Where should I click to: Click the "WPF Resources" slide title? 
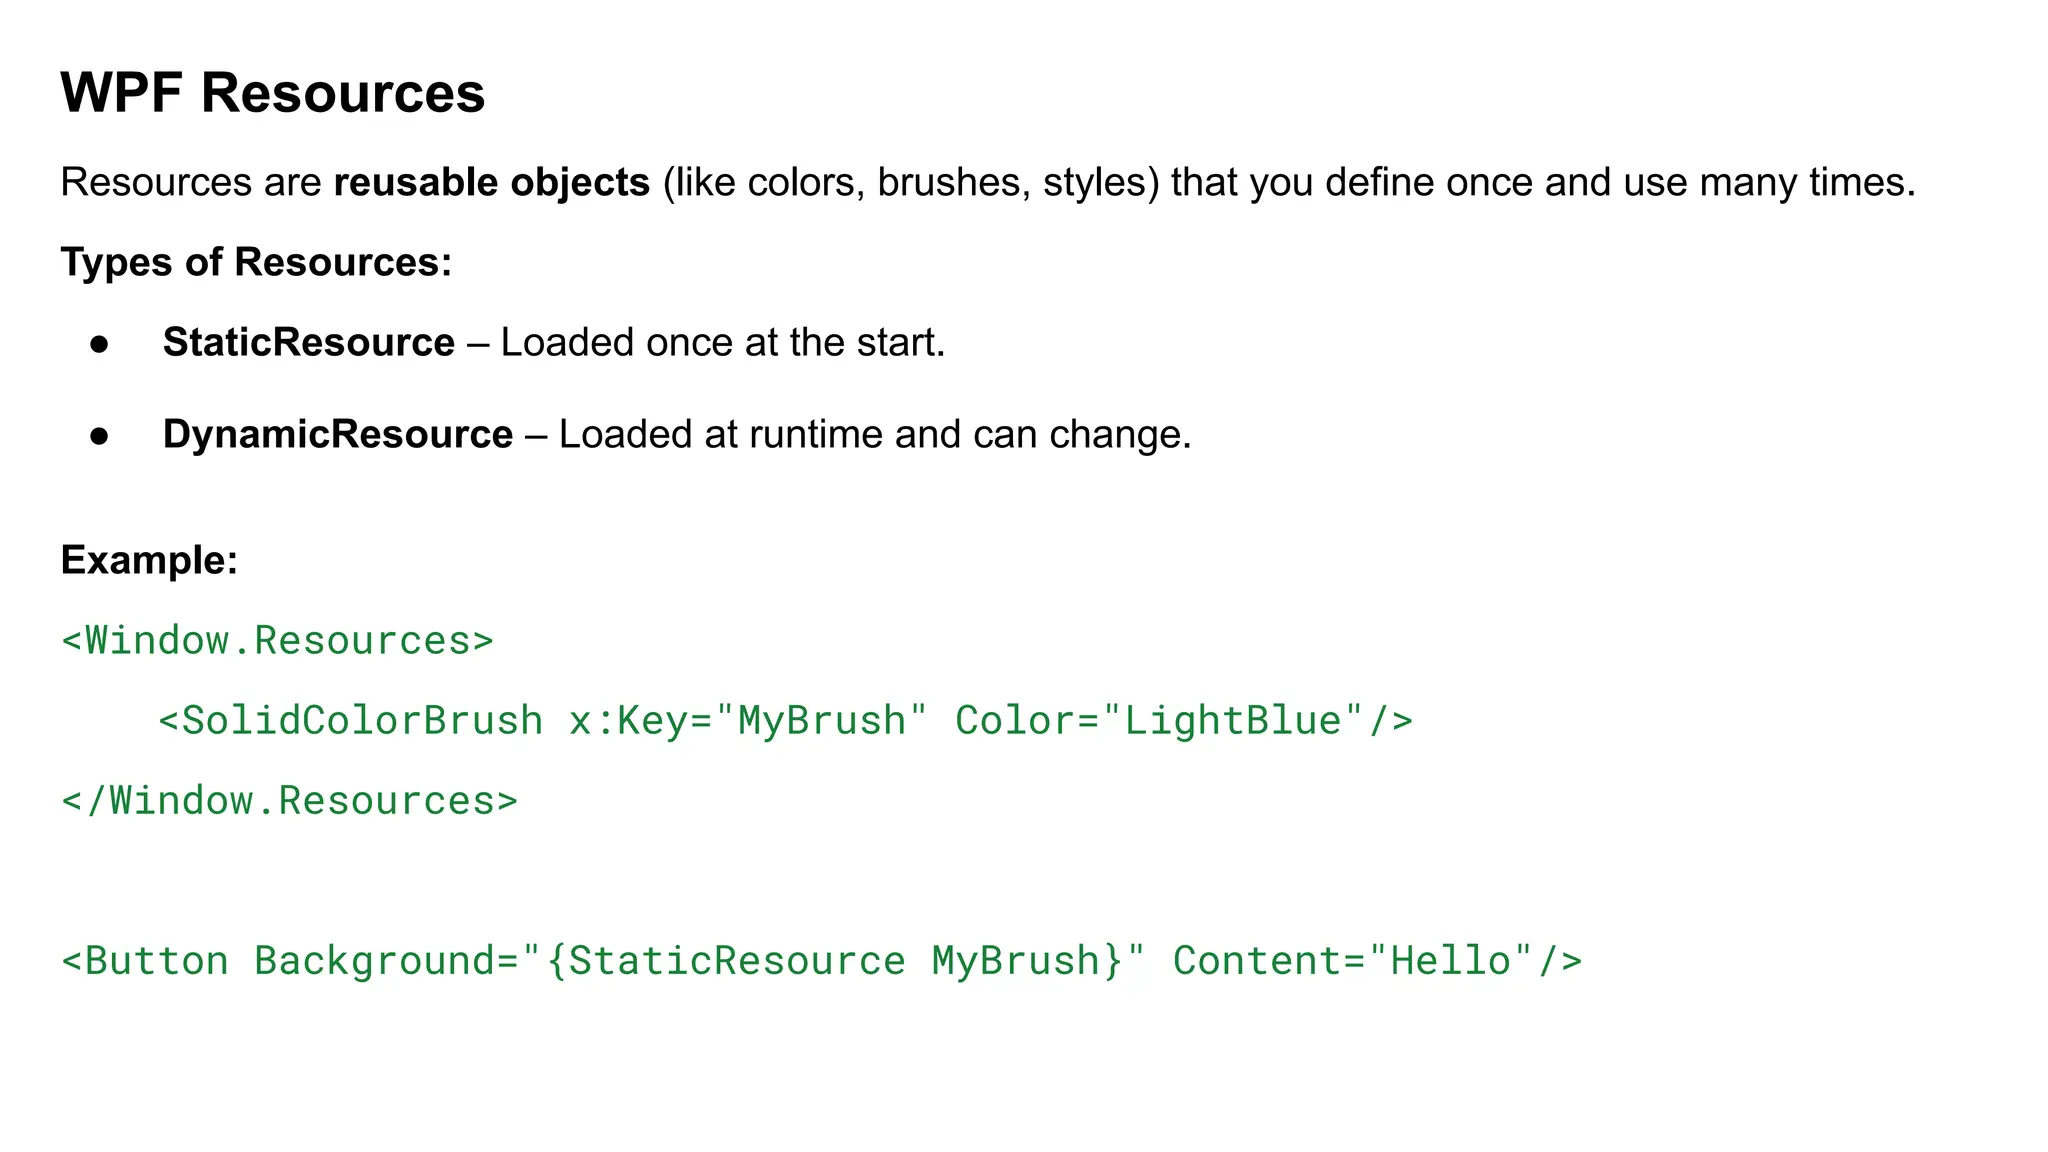(272, 93)
